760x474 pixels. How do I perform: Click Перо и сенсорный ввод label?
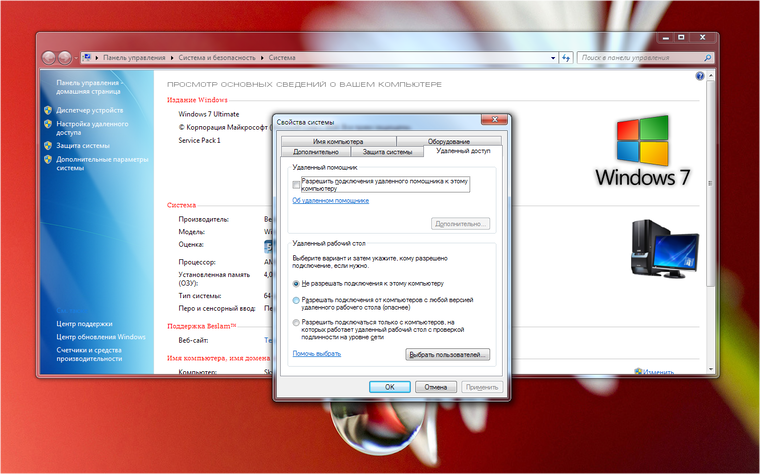click(x=217, y=308)
